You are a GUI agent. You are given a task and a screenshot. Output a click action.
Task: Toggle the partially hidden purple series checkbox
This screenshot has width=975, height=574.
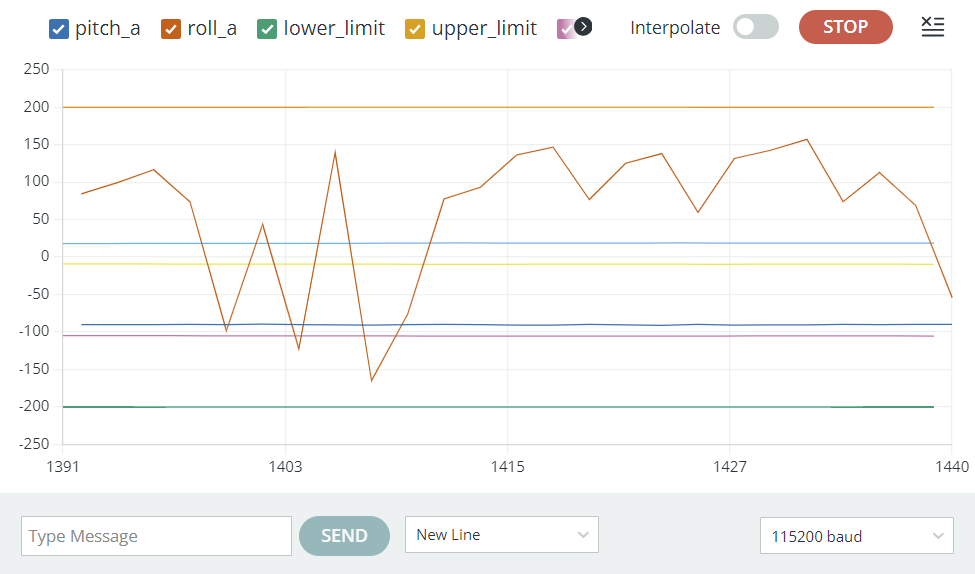565,29
